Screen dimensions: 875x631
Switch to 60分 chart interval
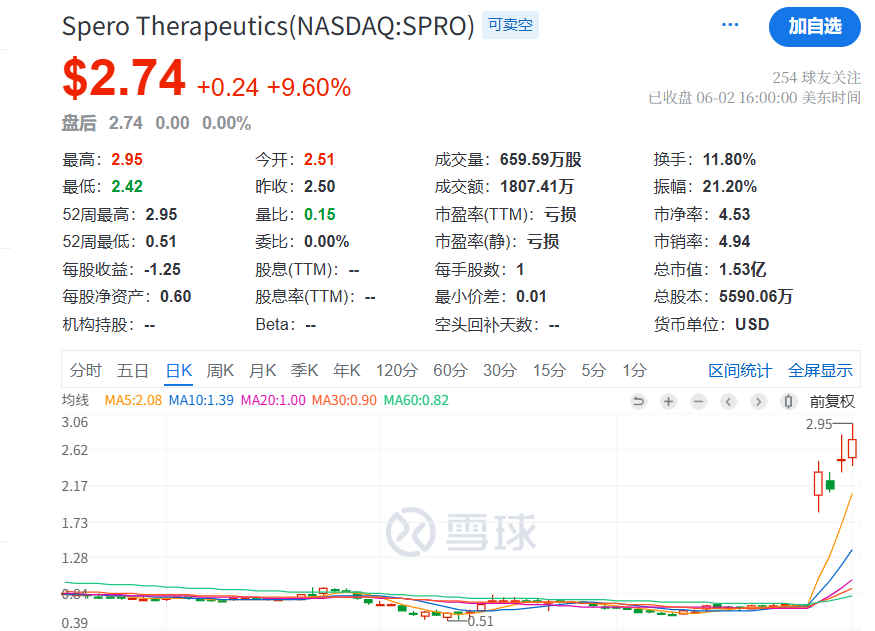tap(450, 370)
